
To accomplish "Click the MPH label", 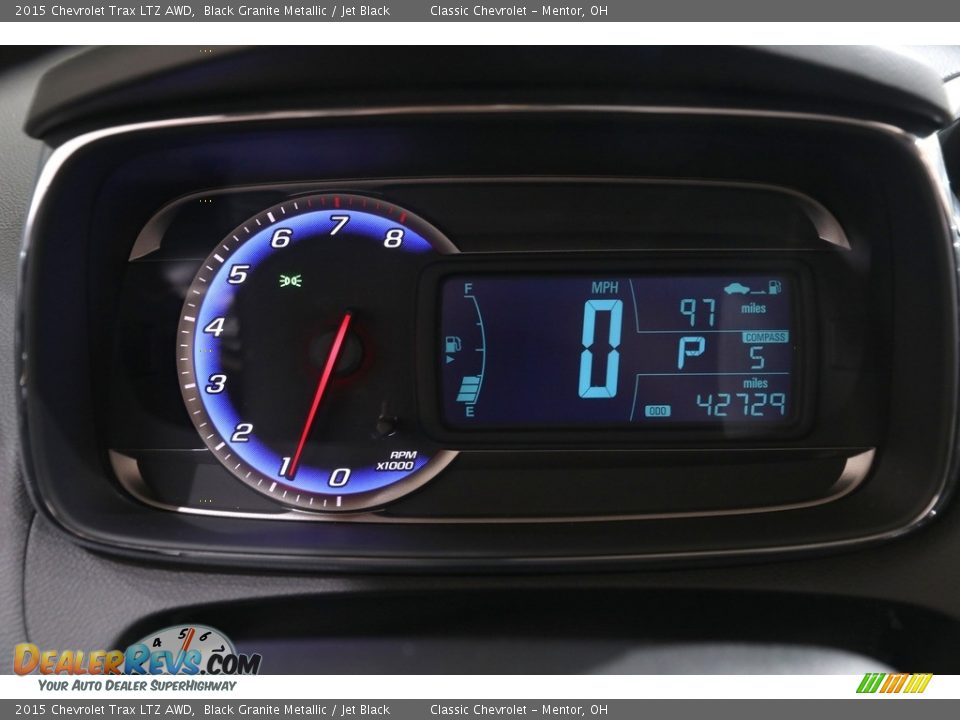I will coord(605,287).
